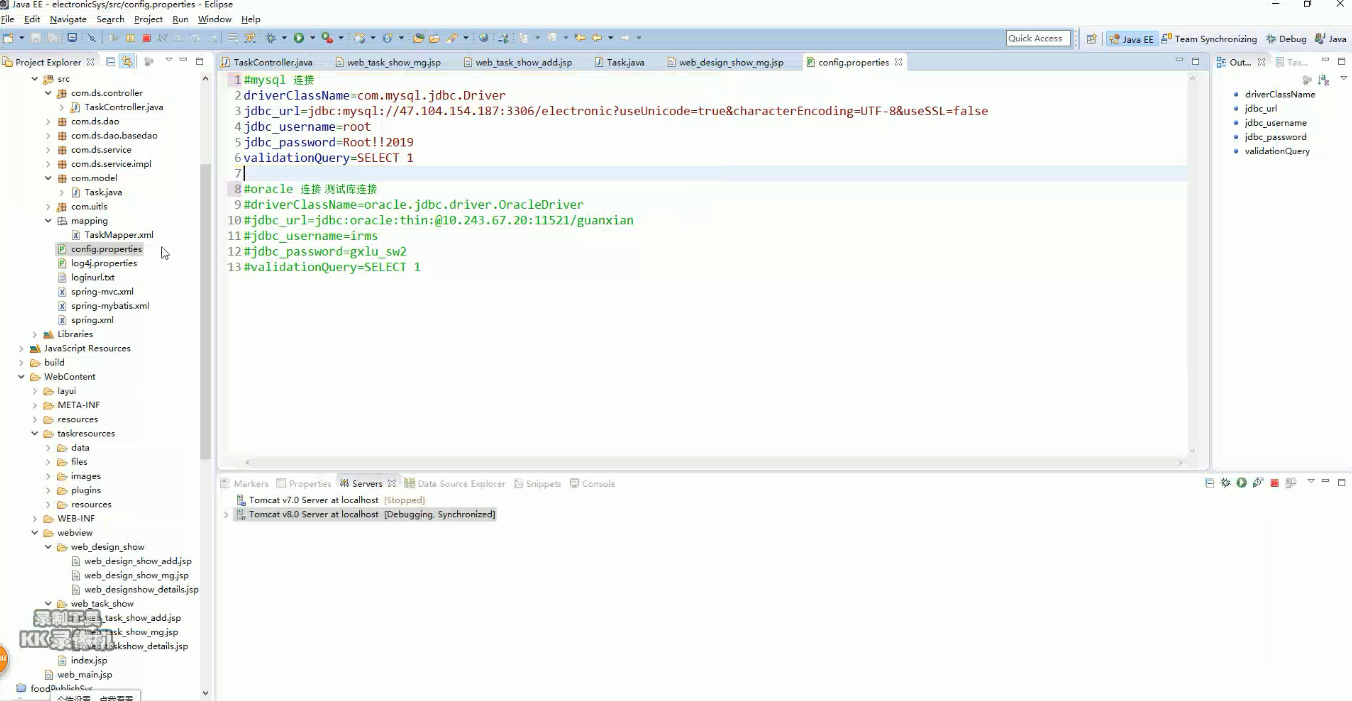
Task: Open the Project Explorer view menu arrow
Action: [168, 61]
